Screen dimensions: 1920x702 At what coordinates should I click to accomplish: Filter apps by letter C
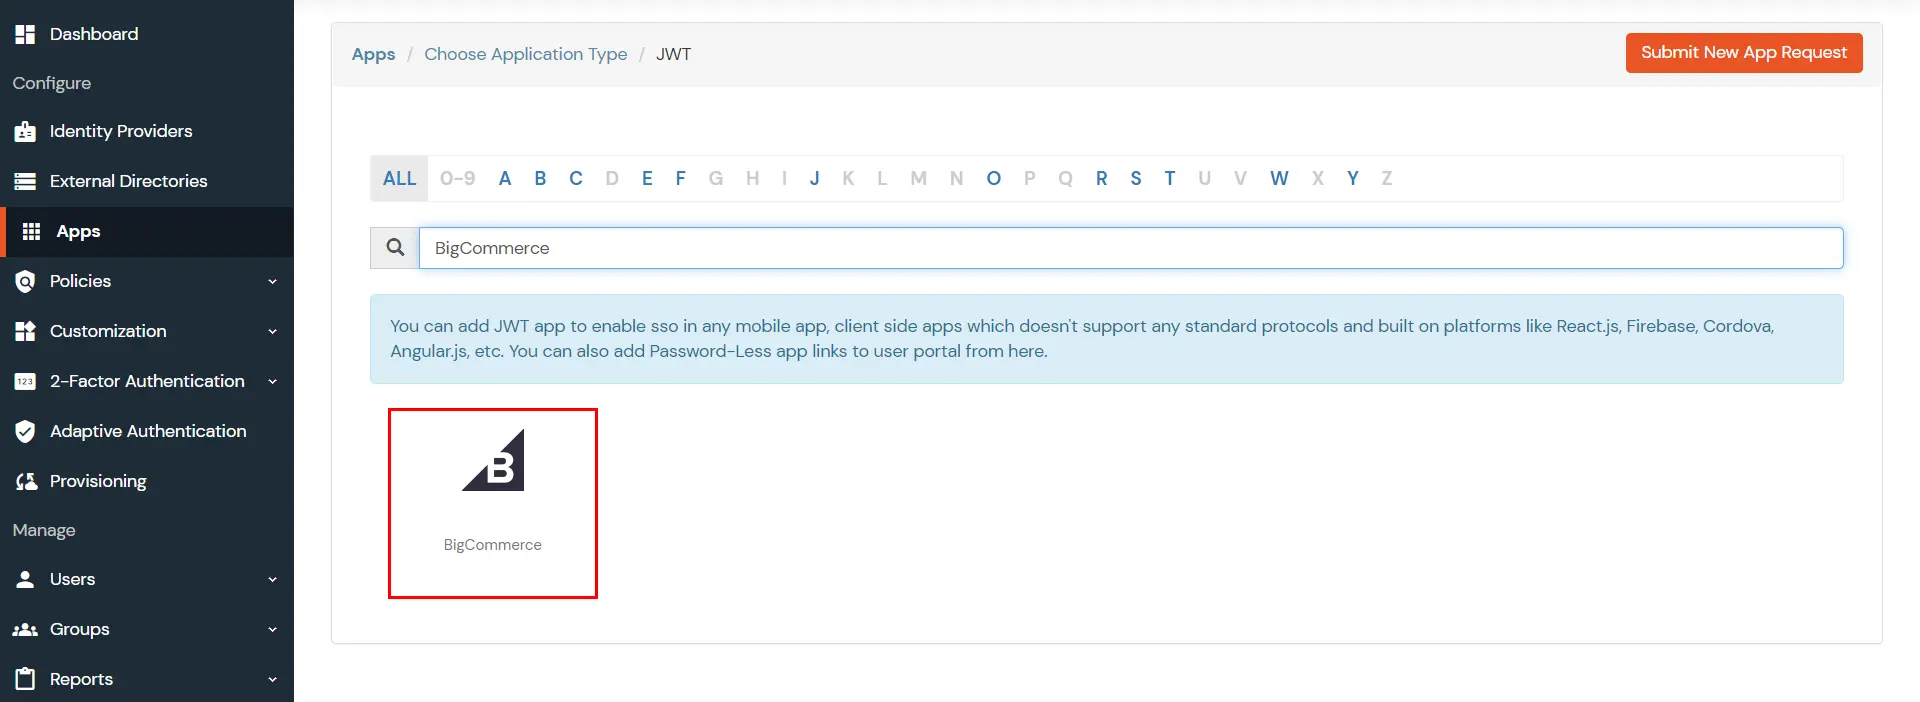576,178
